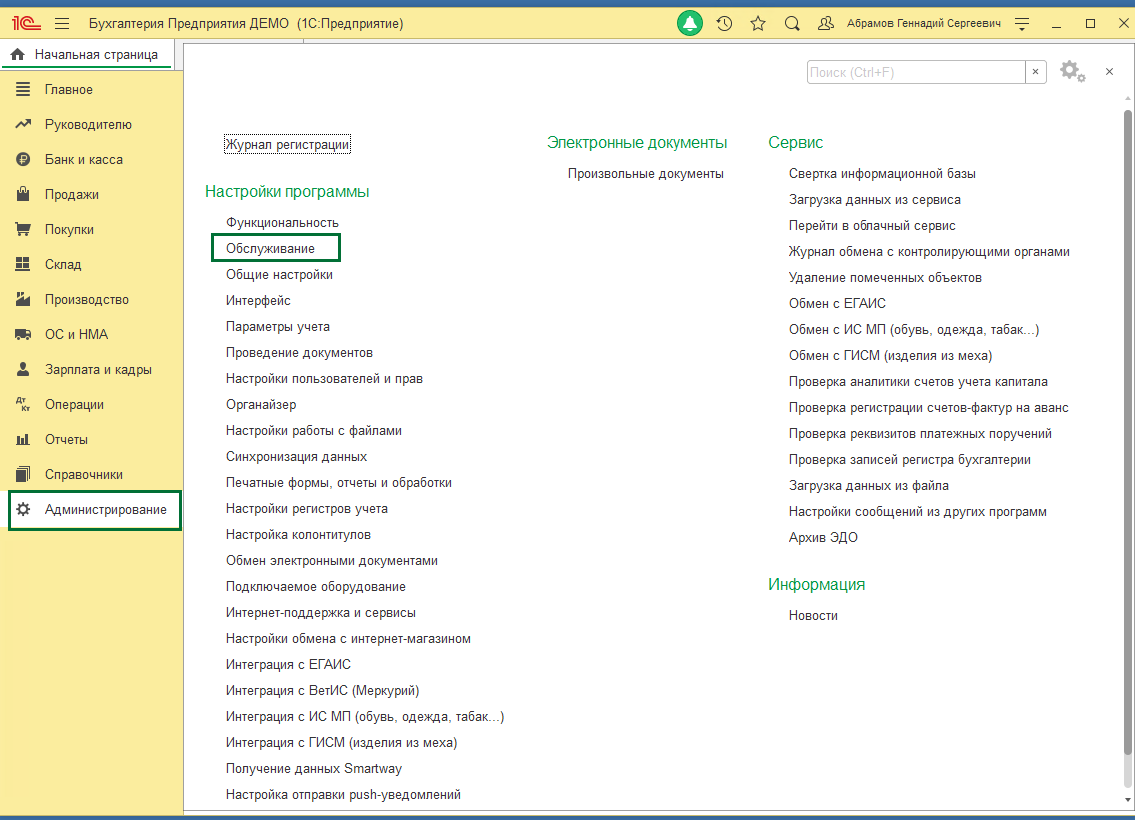Screen dimensions: 1135x820
Task: Open Отчеты bar chart icon
Action: pyautogui.click(x=23, y=439)
